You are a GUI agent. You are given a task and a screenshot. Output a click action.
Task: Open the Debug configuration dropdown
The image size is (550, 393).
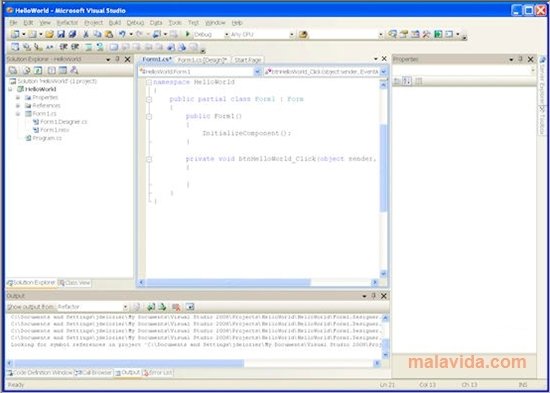(226, 34)
